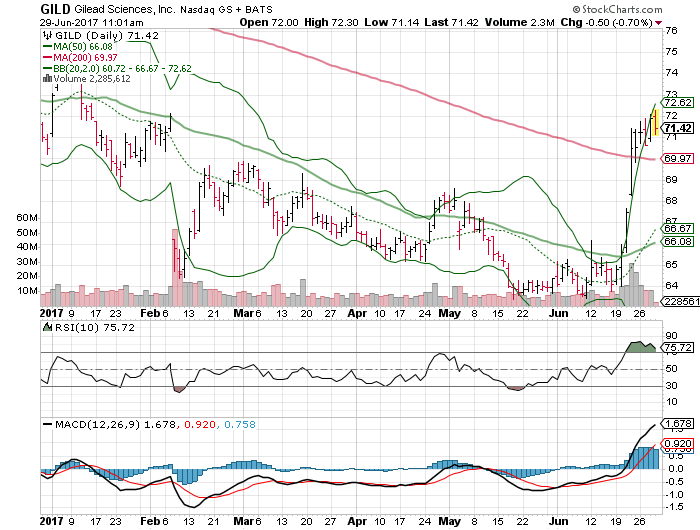Click the 1.678 MACD value tag on right axis
This screenshot has width=700, height=530.
coord(677,423)
